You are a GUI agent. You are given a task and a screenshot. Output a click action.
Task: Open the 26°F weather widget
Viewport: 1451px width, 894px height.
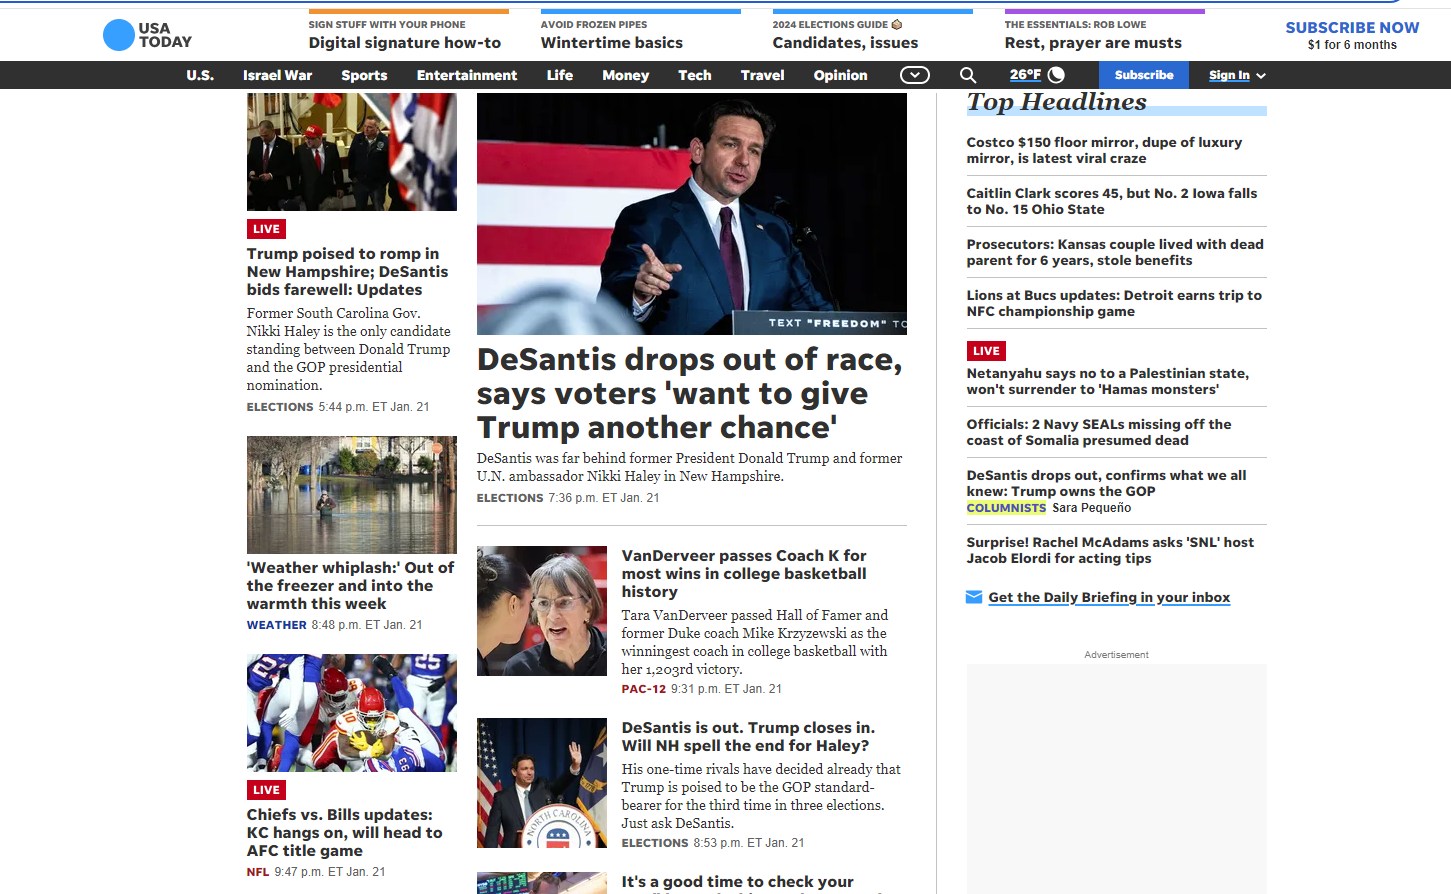(x=1037, y=75)
